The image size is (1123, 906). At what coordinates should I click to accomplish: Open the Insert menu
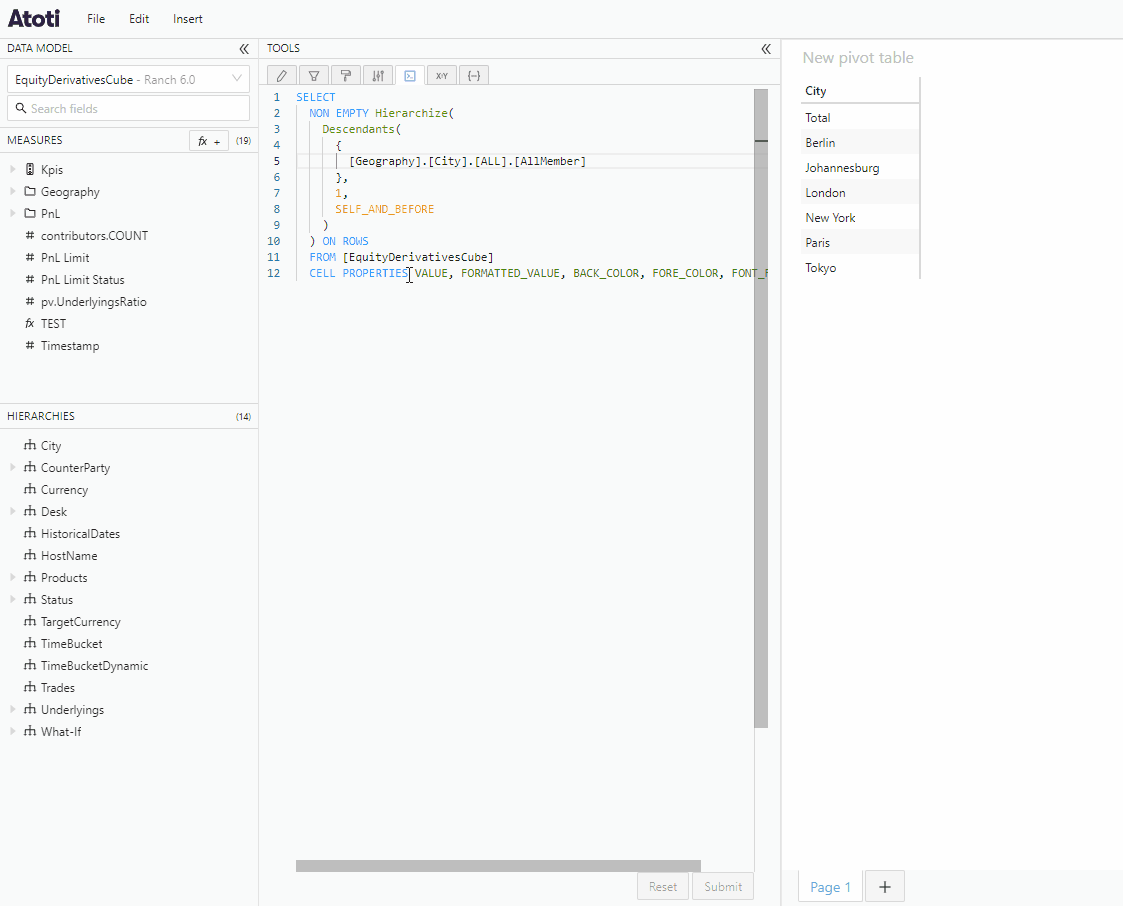(188, 19)
